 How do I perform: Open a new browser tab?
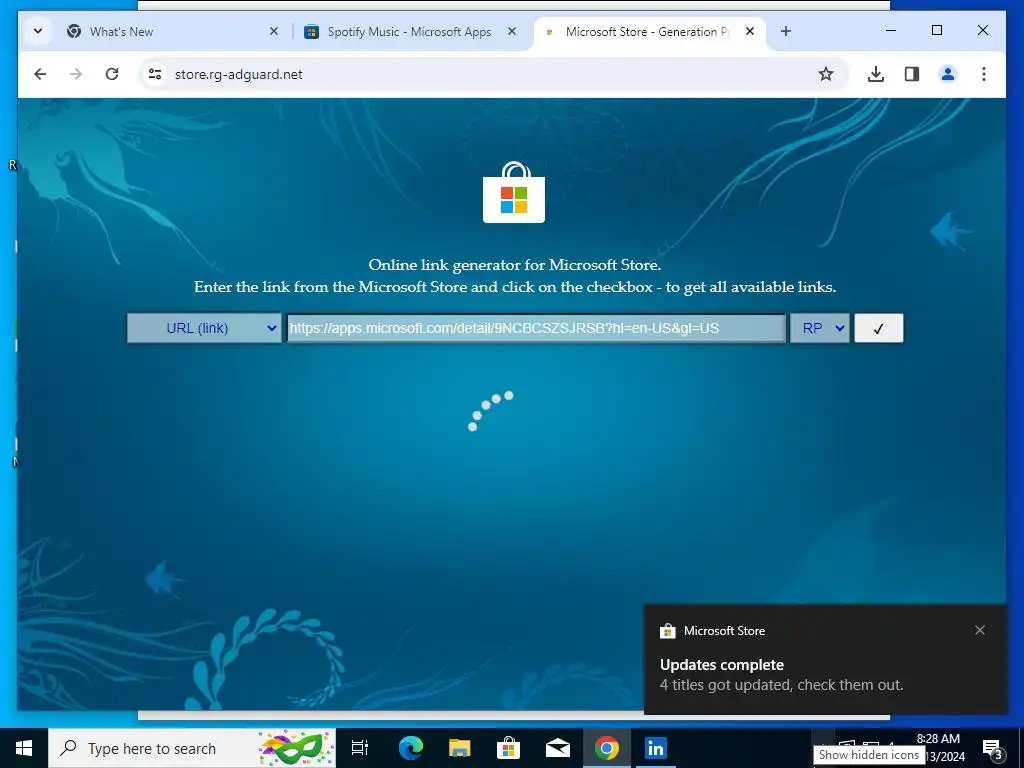pyautogui.click(x=786, y=31)
